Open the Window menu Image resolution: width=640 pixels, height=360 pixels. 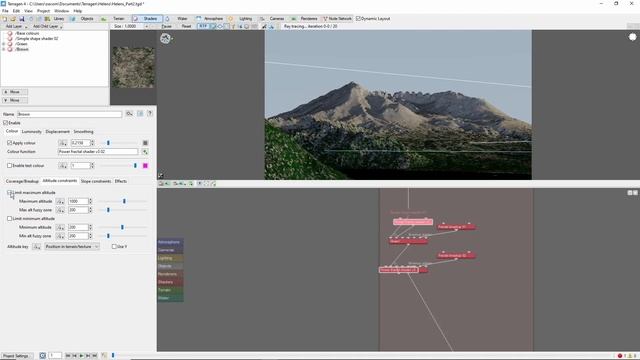(x=62, y=11)
